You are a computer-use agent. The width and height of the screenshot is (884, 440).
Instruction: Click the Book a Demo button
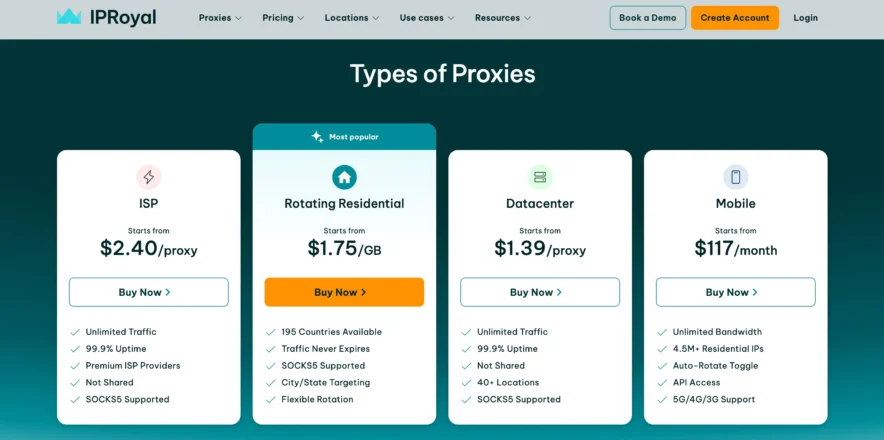(x=647, y=18)
